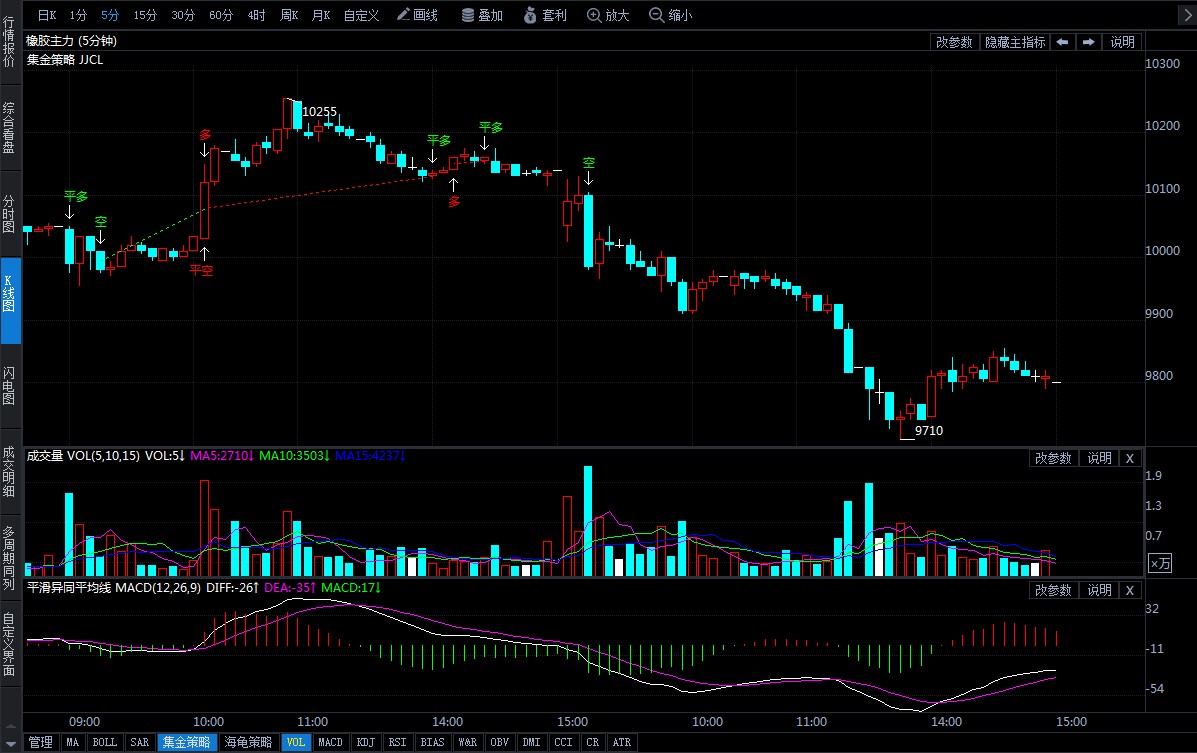
Task: Switch to 4时 period
Action: tap(256, 15)
